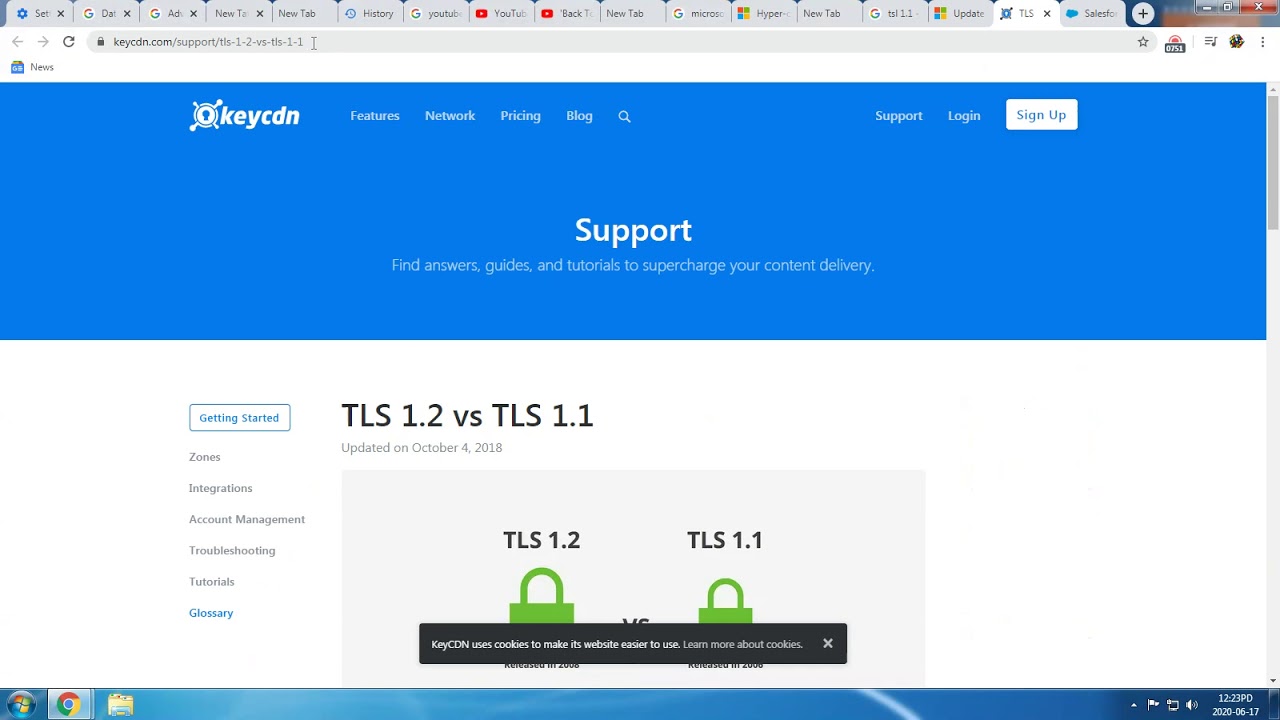Open the Glossary sidebar link
1280x720 pixels.
coord(211,613)
